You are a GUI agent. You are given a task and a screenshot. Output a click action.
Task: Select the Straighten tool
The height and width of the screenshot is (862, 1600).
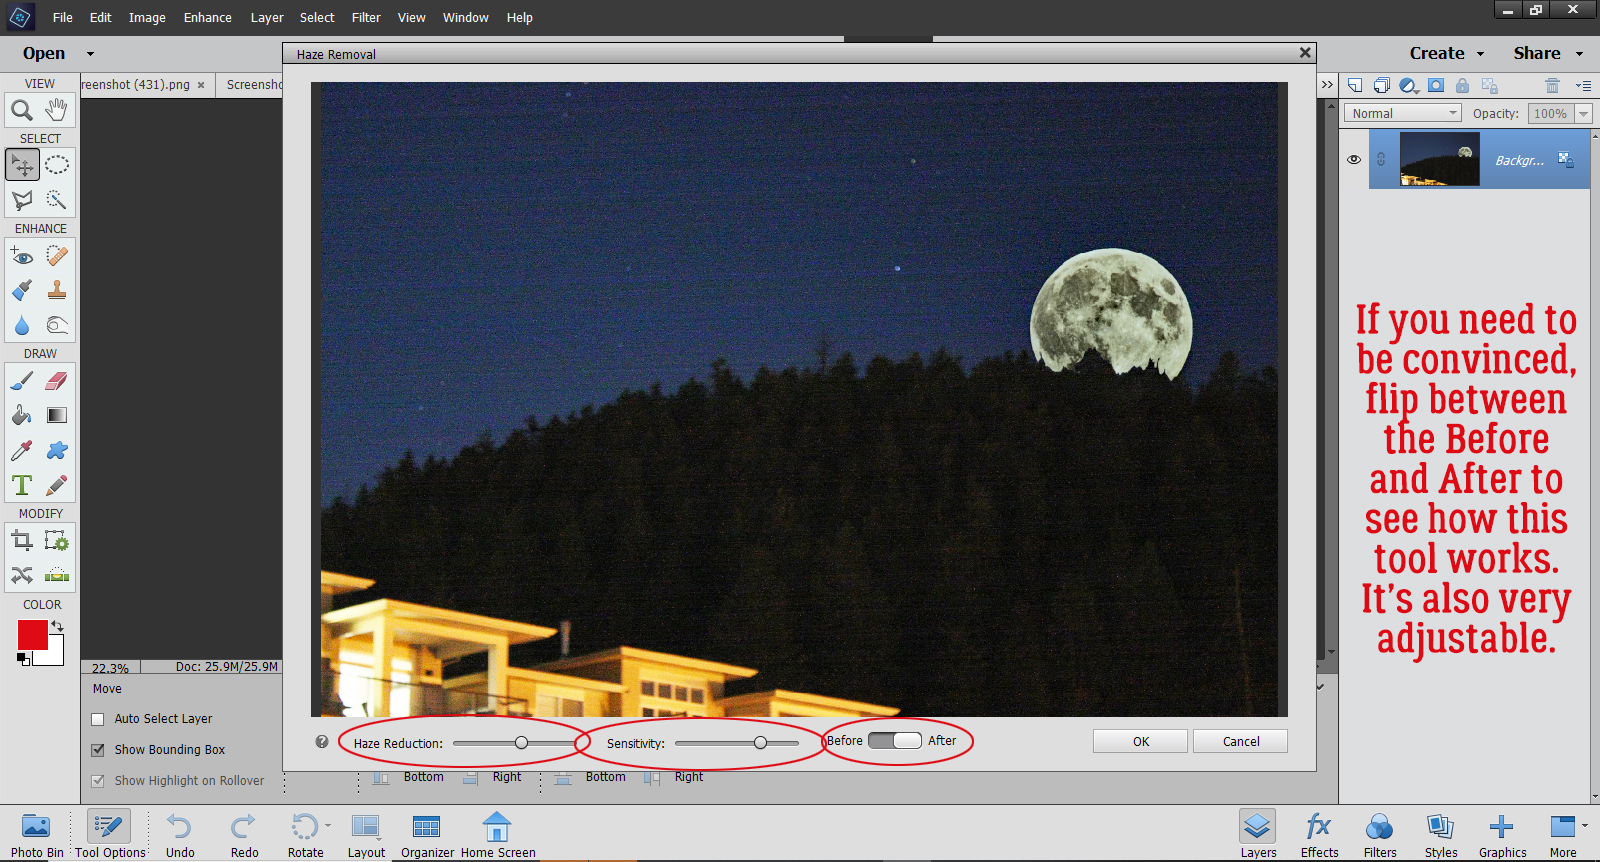click(57, 575)
